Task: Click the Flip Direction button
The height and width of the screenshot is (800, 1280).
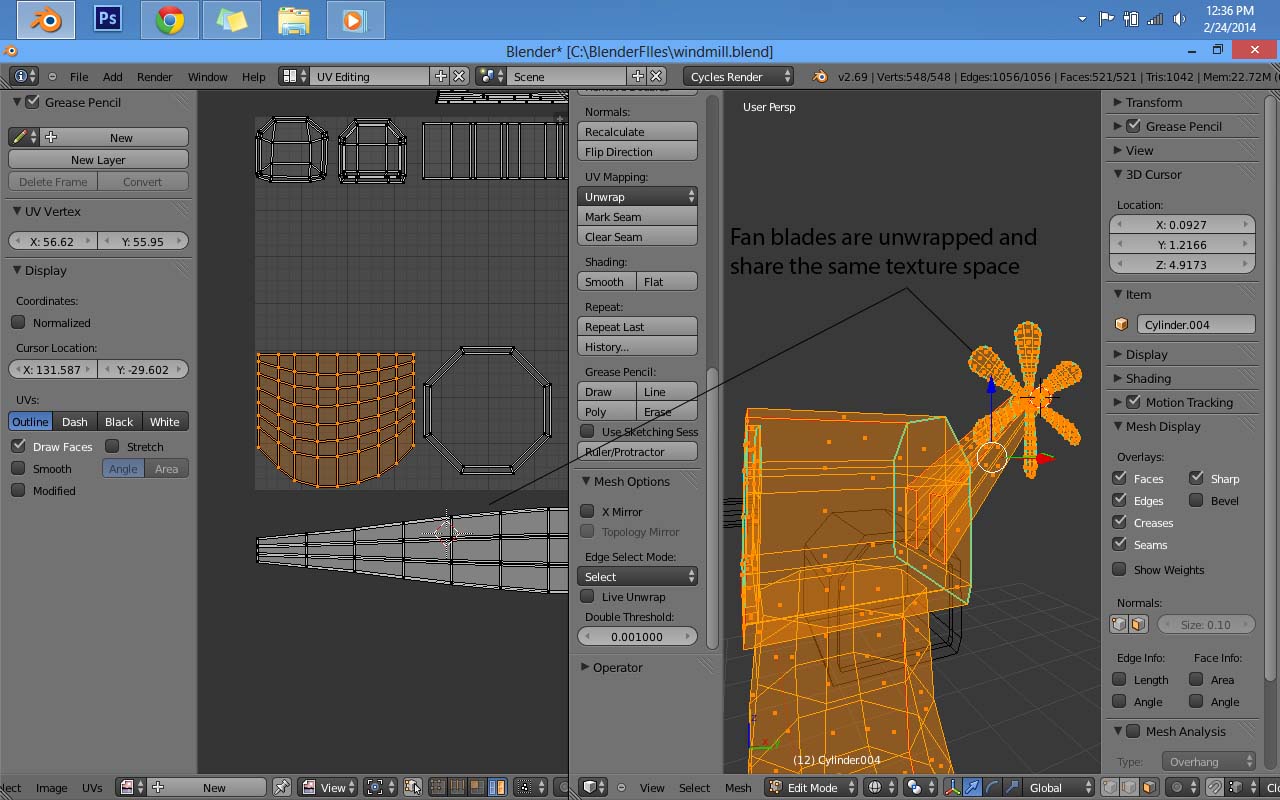Action: (x=637, y=151)
